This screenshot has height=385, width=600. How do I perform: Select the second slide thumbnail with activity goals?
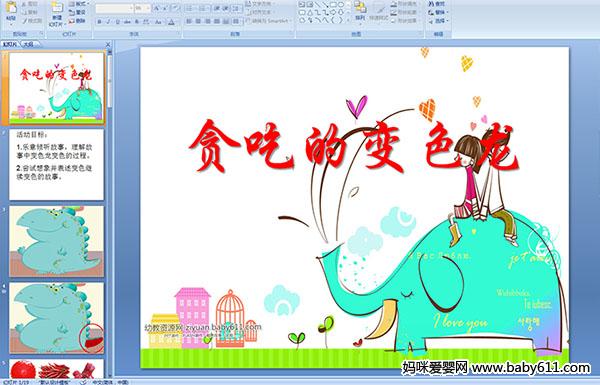point(56,165)
